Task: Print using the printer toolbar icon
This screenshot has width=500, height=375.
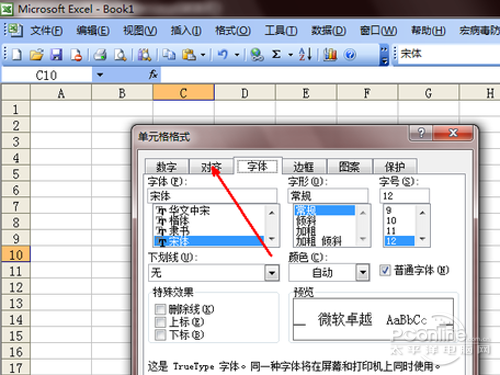Action: point(100,54)
